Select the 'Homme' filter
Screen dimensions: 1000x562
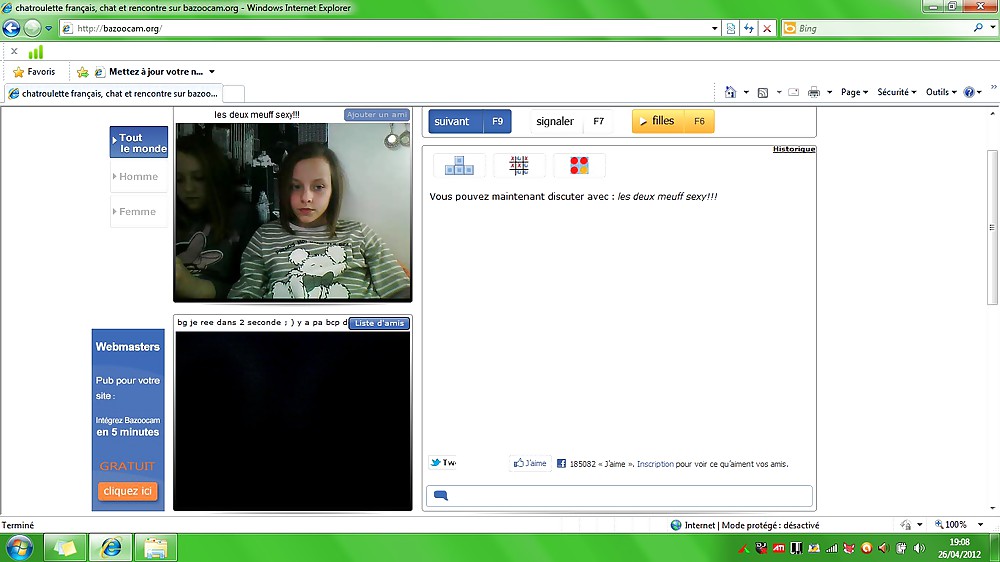[139, 177]
